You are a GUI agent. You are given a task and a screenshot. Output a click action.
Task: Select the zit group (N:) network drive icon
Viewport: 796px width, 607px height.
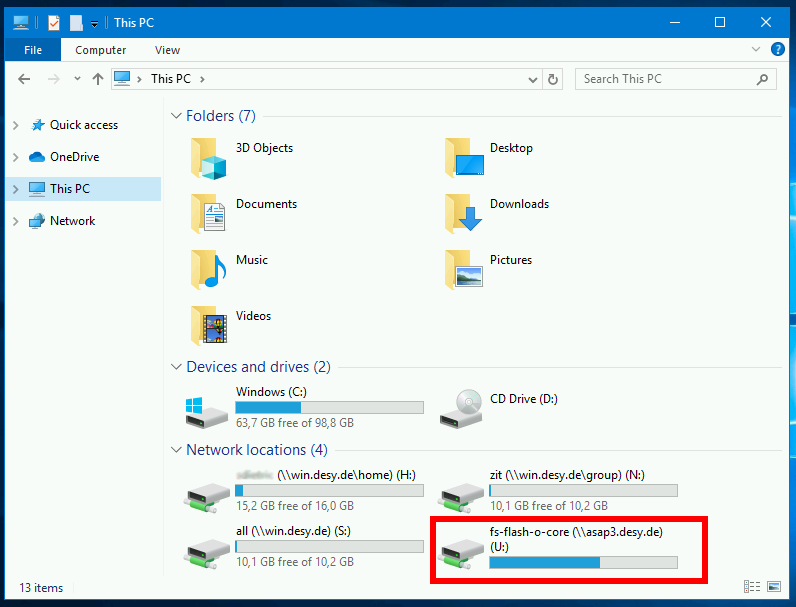click(x=460, y=497)
